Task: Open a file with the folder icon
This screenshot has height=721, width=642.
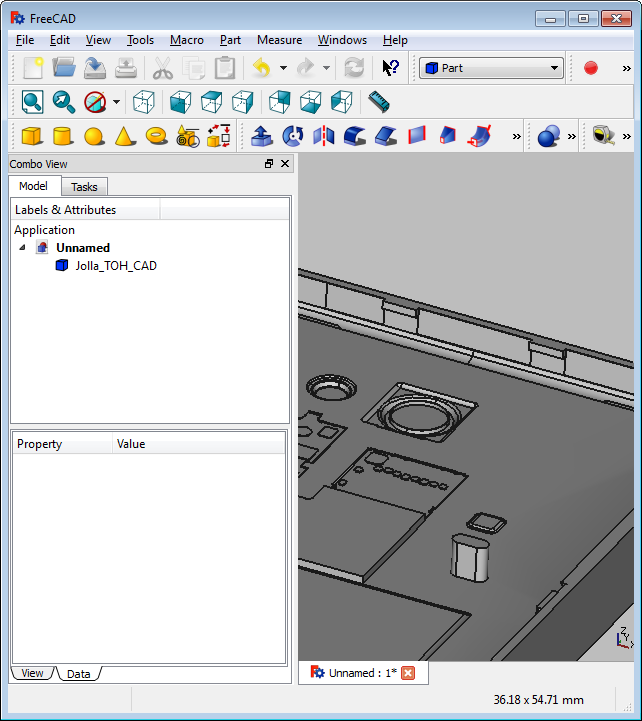Action: point(64,68)
